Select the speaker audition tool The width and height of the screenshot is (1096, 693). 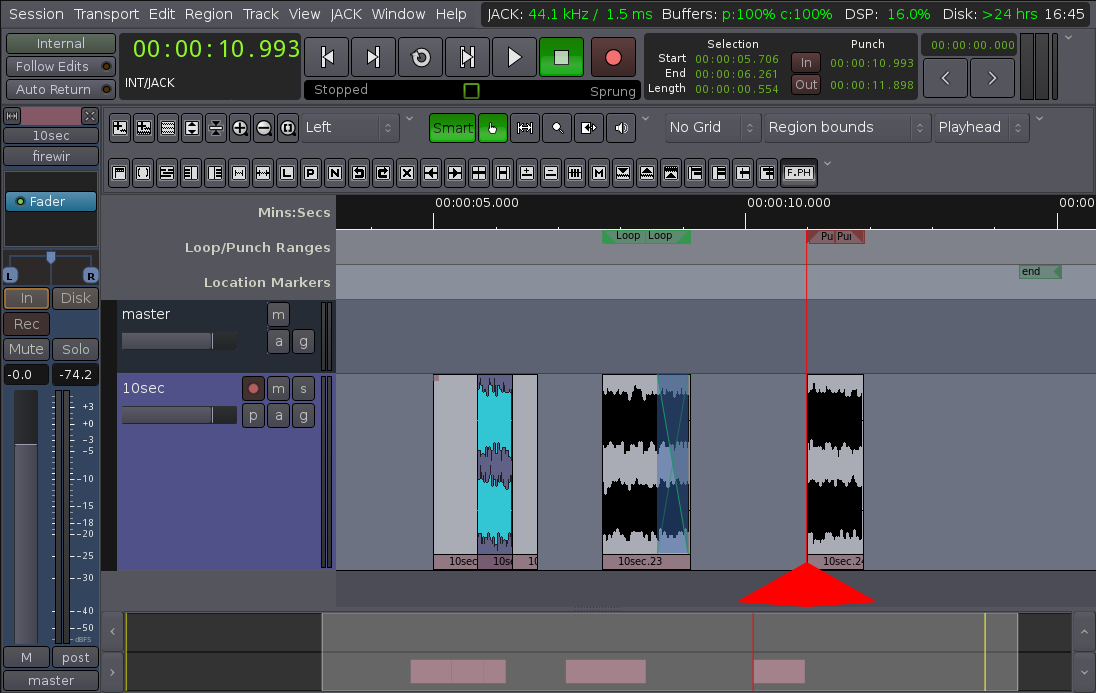pyautogui.click(x=621, y=128)
